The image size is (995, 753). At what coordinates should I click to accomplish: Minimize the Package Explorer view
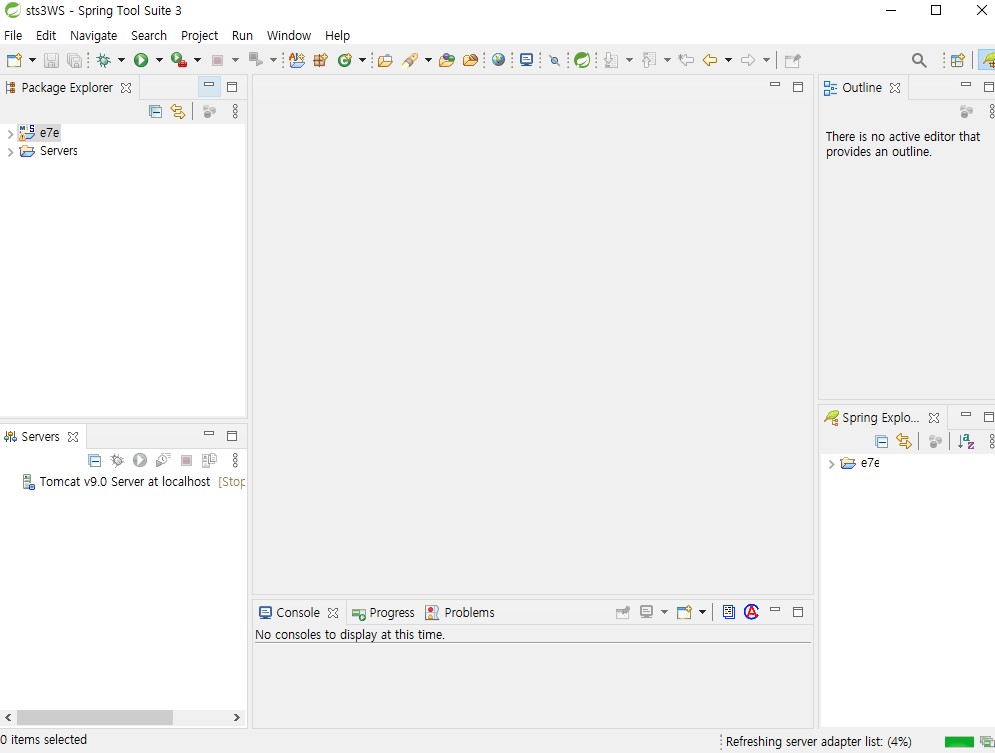coord(209,85)
